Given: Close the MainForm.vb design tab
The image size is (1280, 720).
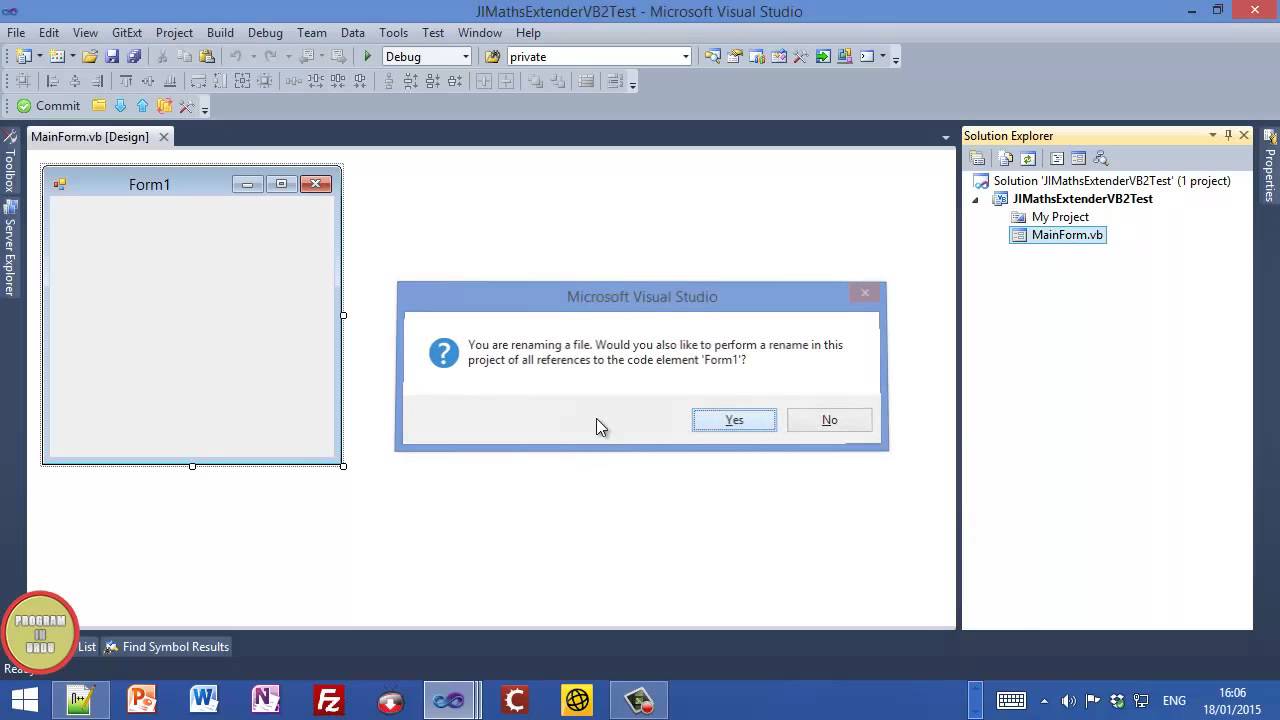Looking at the screenshot, I should [164, 137].
